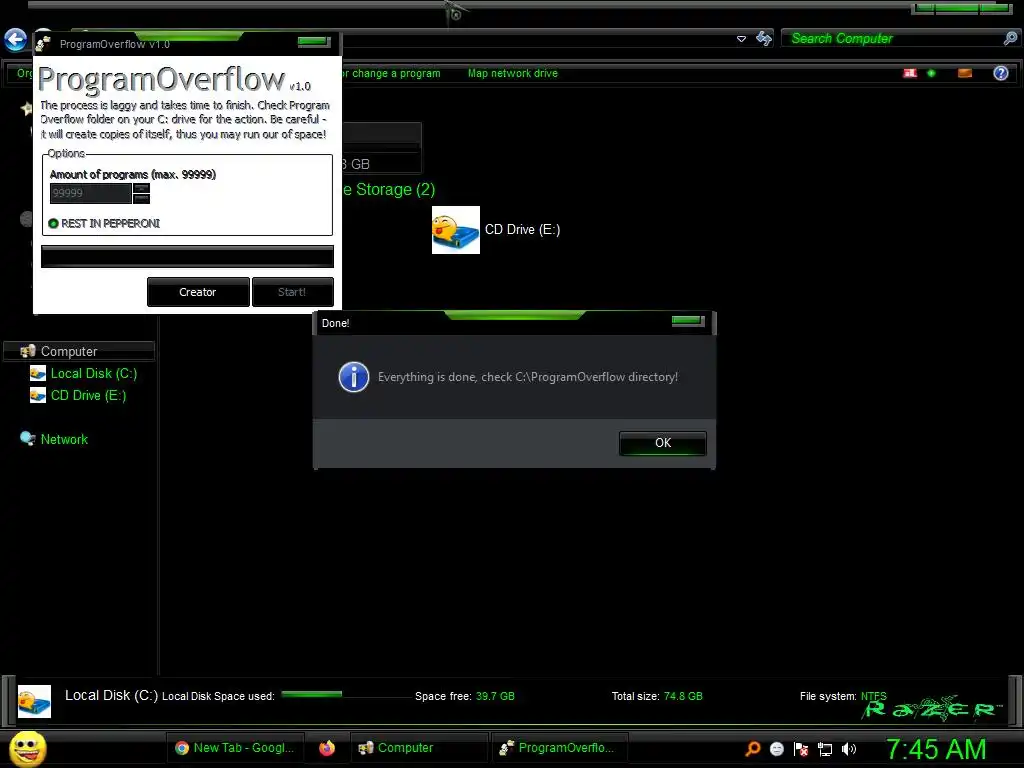Image resolution: width=1024 pixels, height=768 pixels.
Task: Click the amount of programs number field
Action: [x=91, y=193]
